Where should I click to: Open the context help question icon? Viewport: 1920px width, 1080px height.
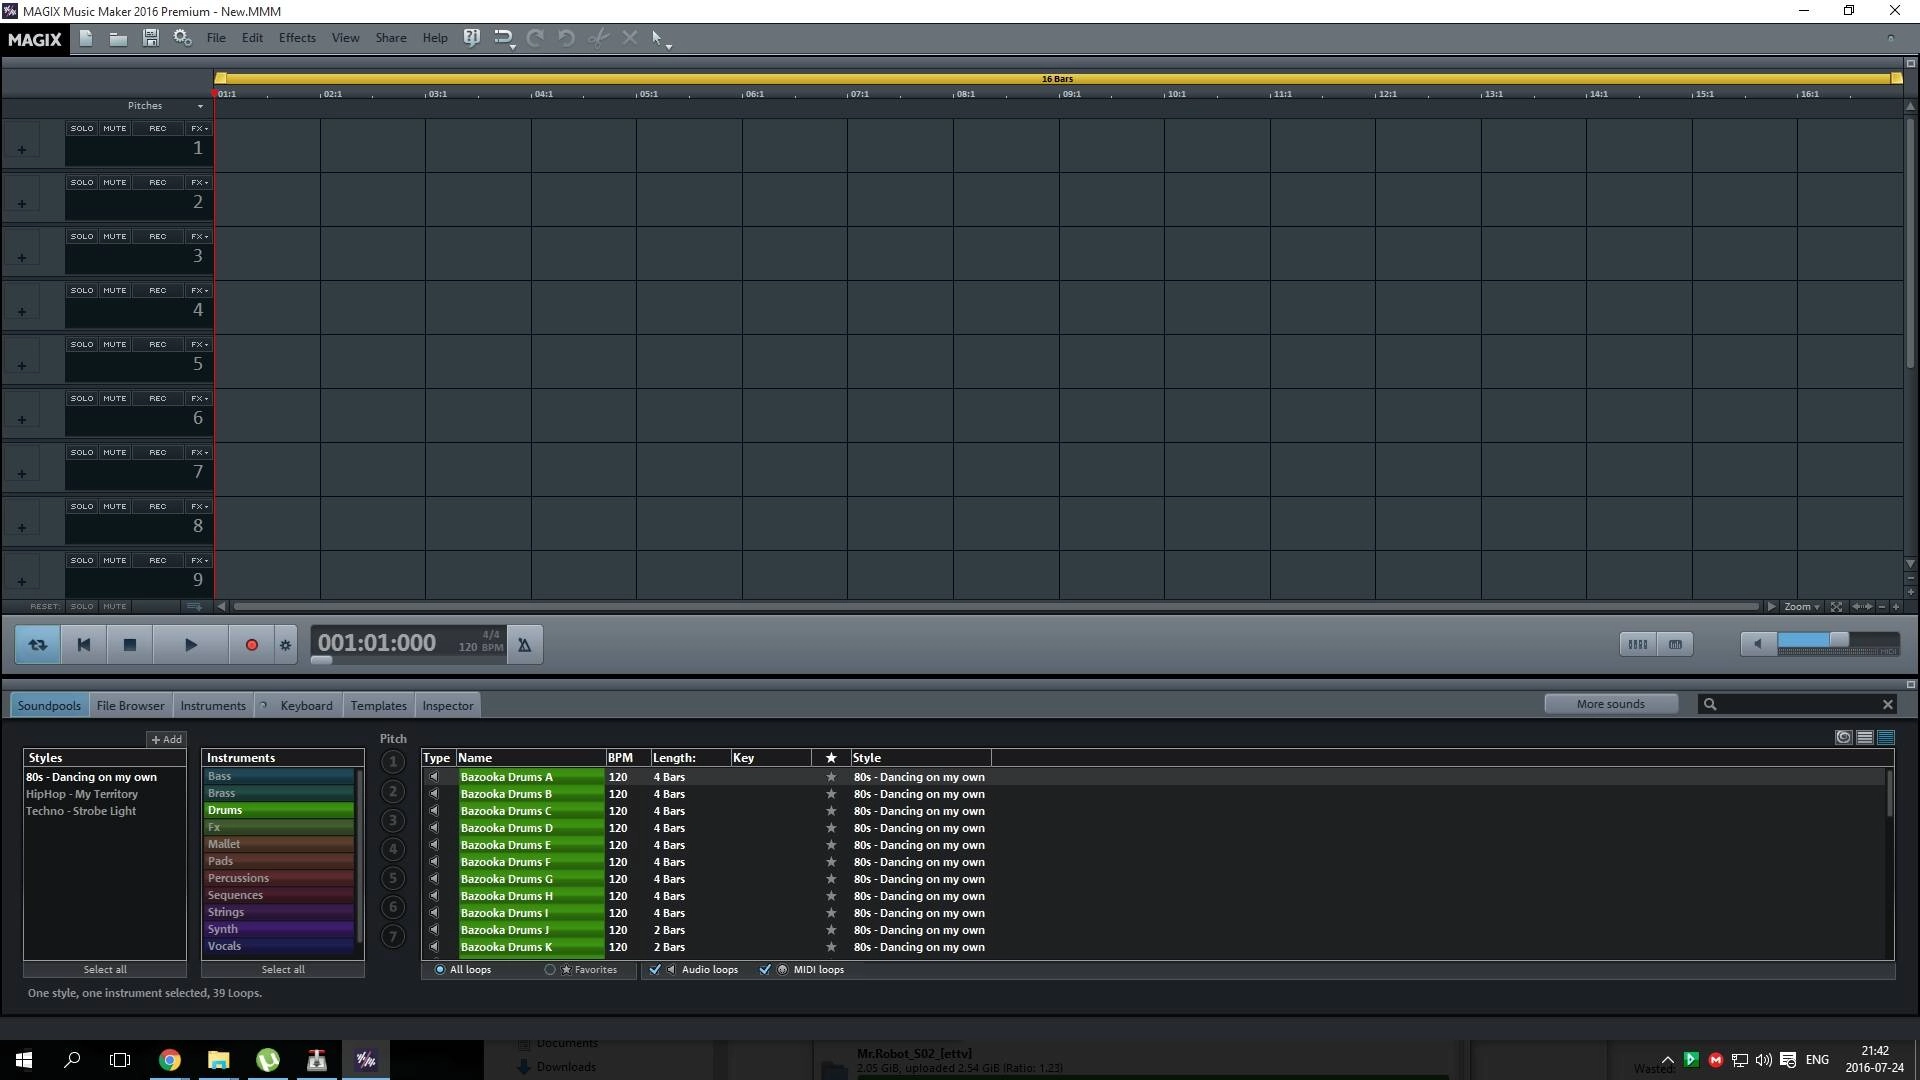[472, 38]
